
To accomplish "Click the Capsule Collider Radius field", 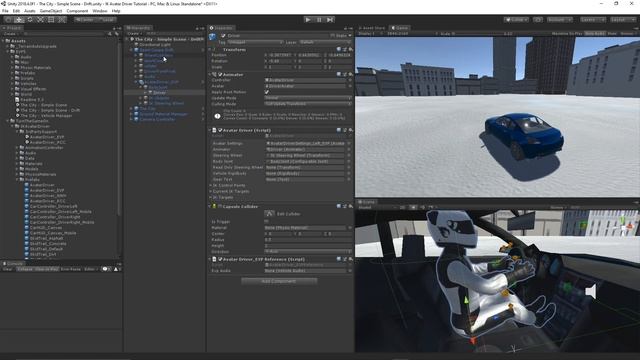I will (308, 240).
